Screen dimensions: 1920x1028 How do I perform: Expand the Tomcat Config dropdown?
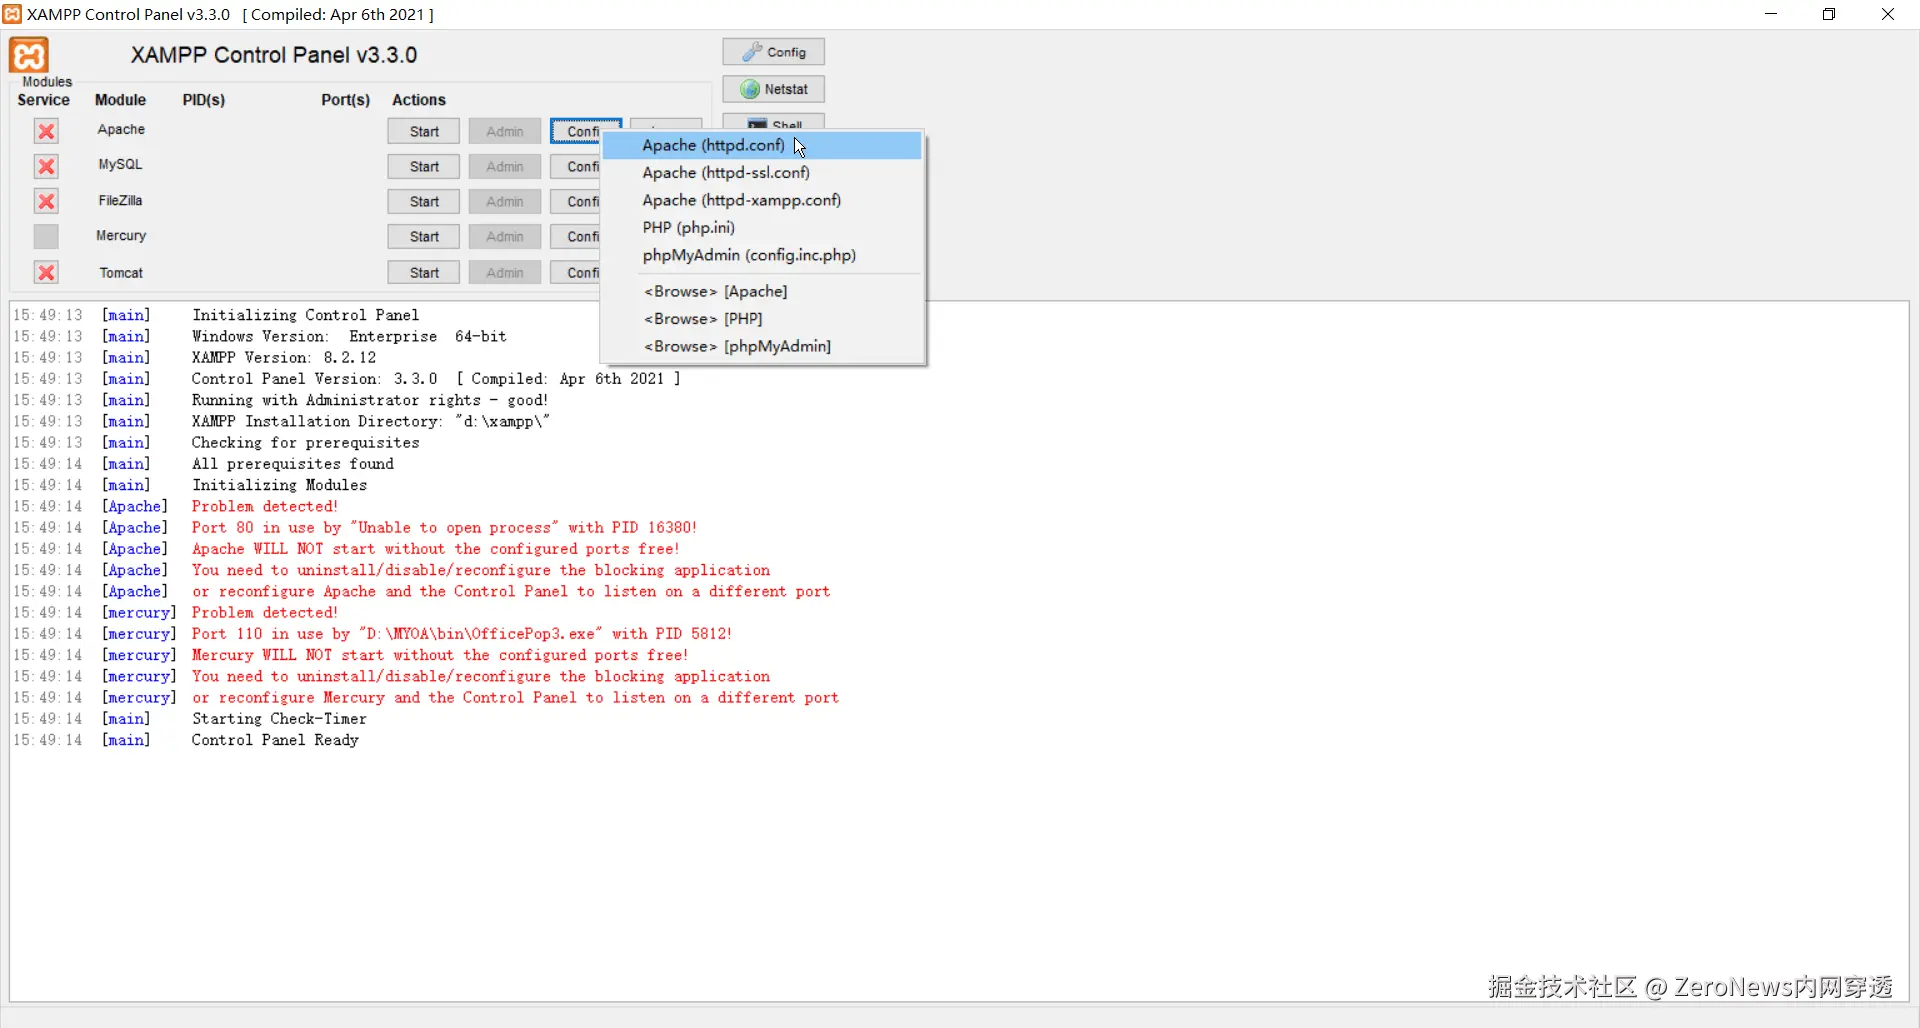(576, 272)
